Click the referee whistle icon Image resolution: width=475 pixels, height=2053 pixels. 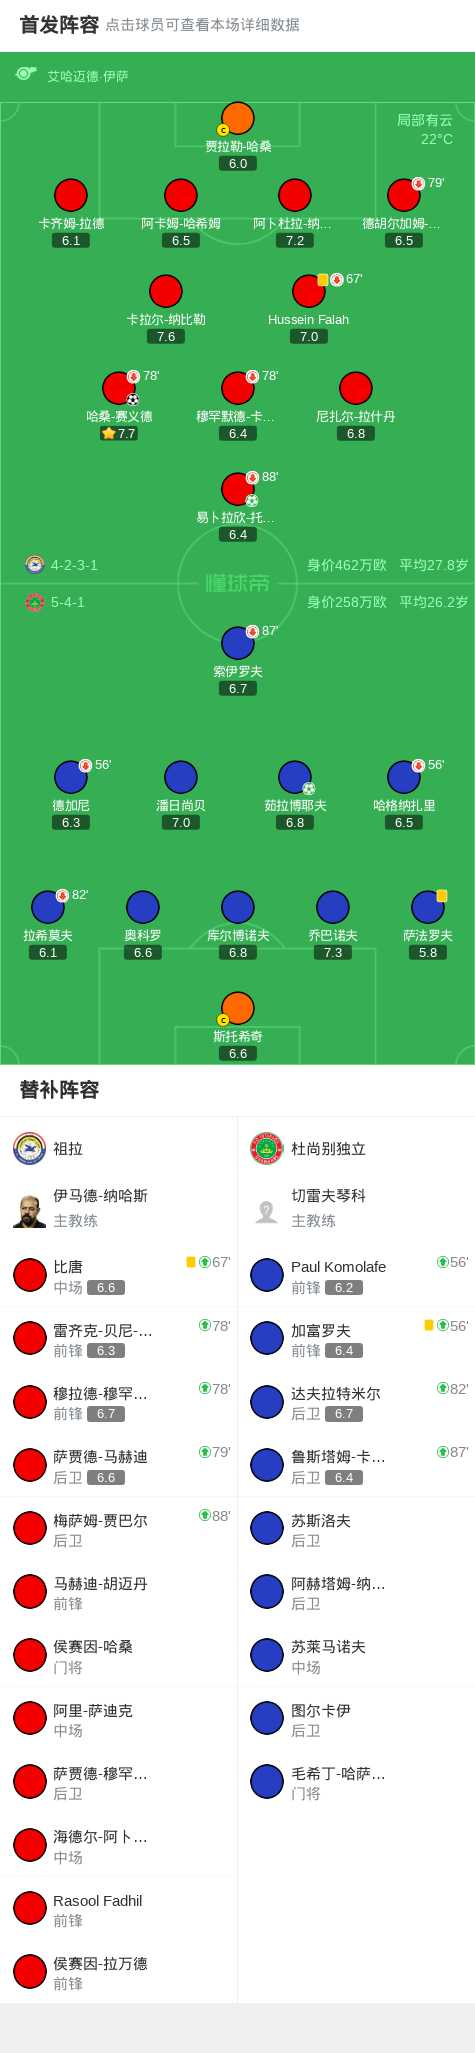click(x=26, y=74)
